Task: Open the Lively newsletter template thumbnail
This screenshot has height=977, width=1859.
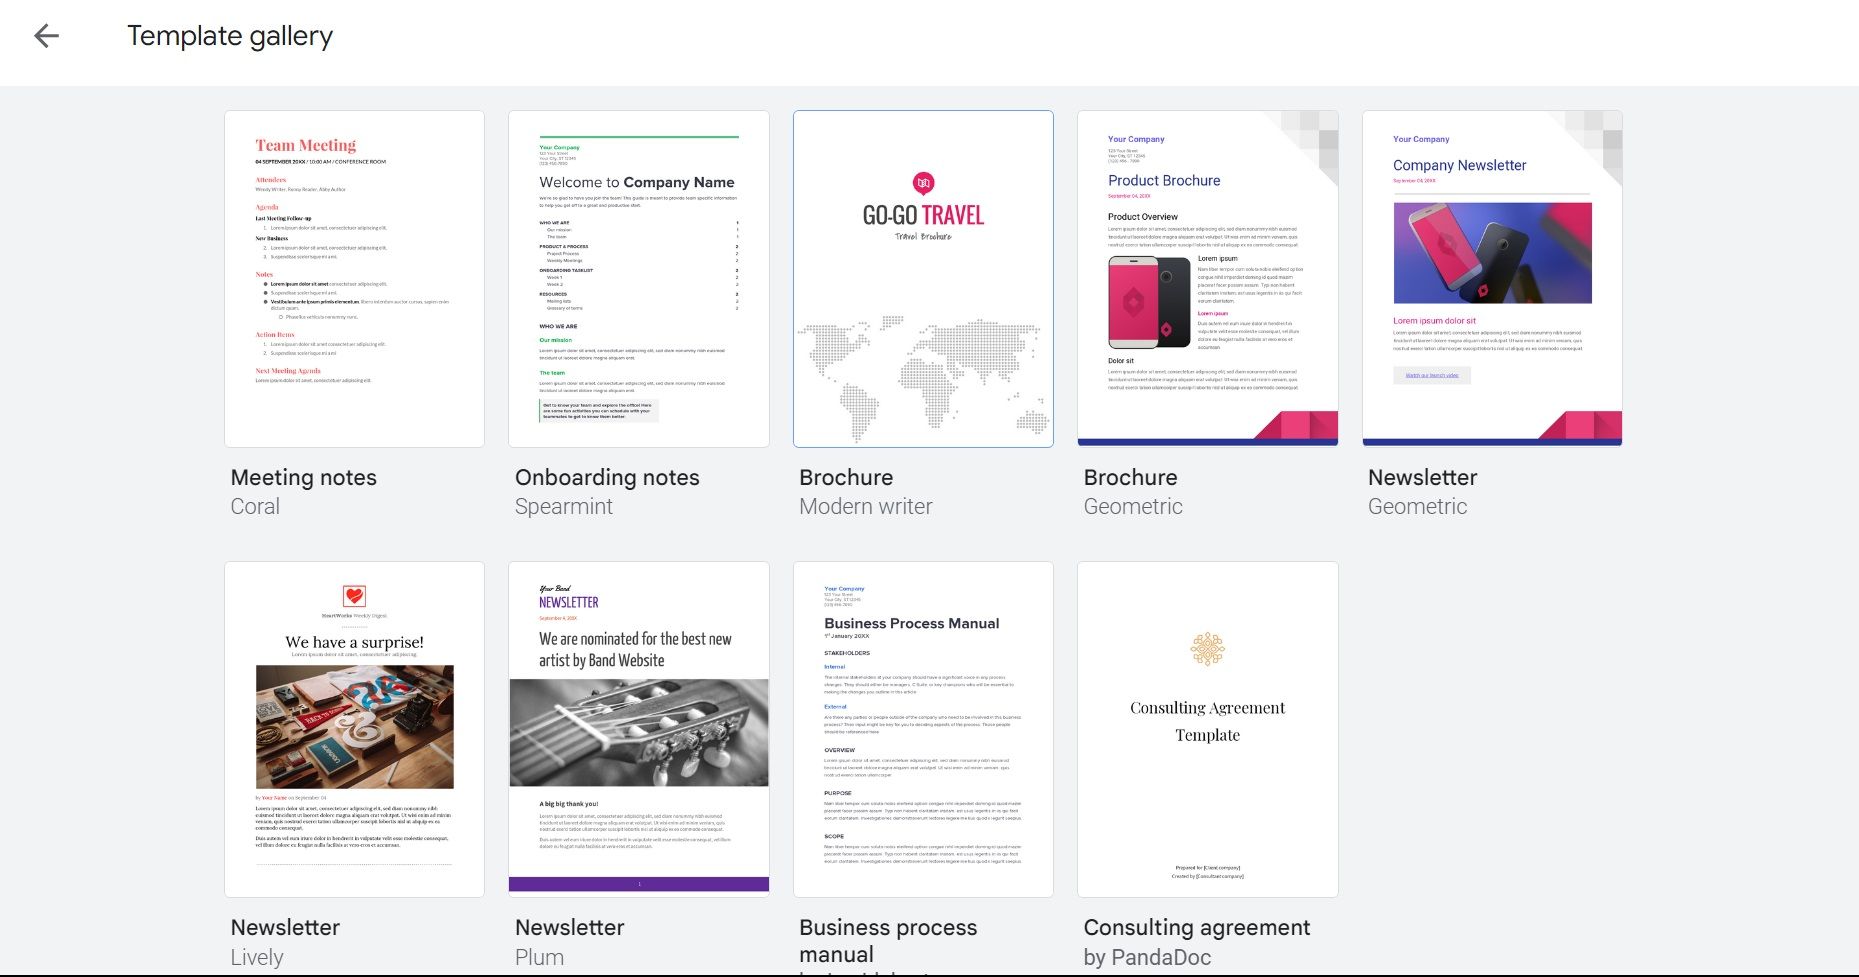Action: coord(354,729)
